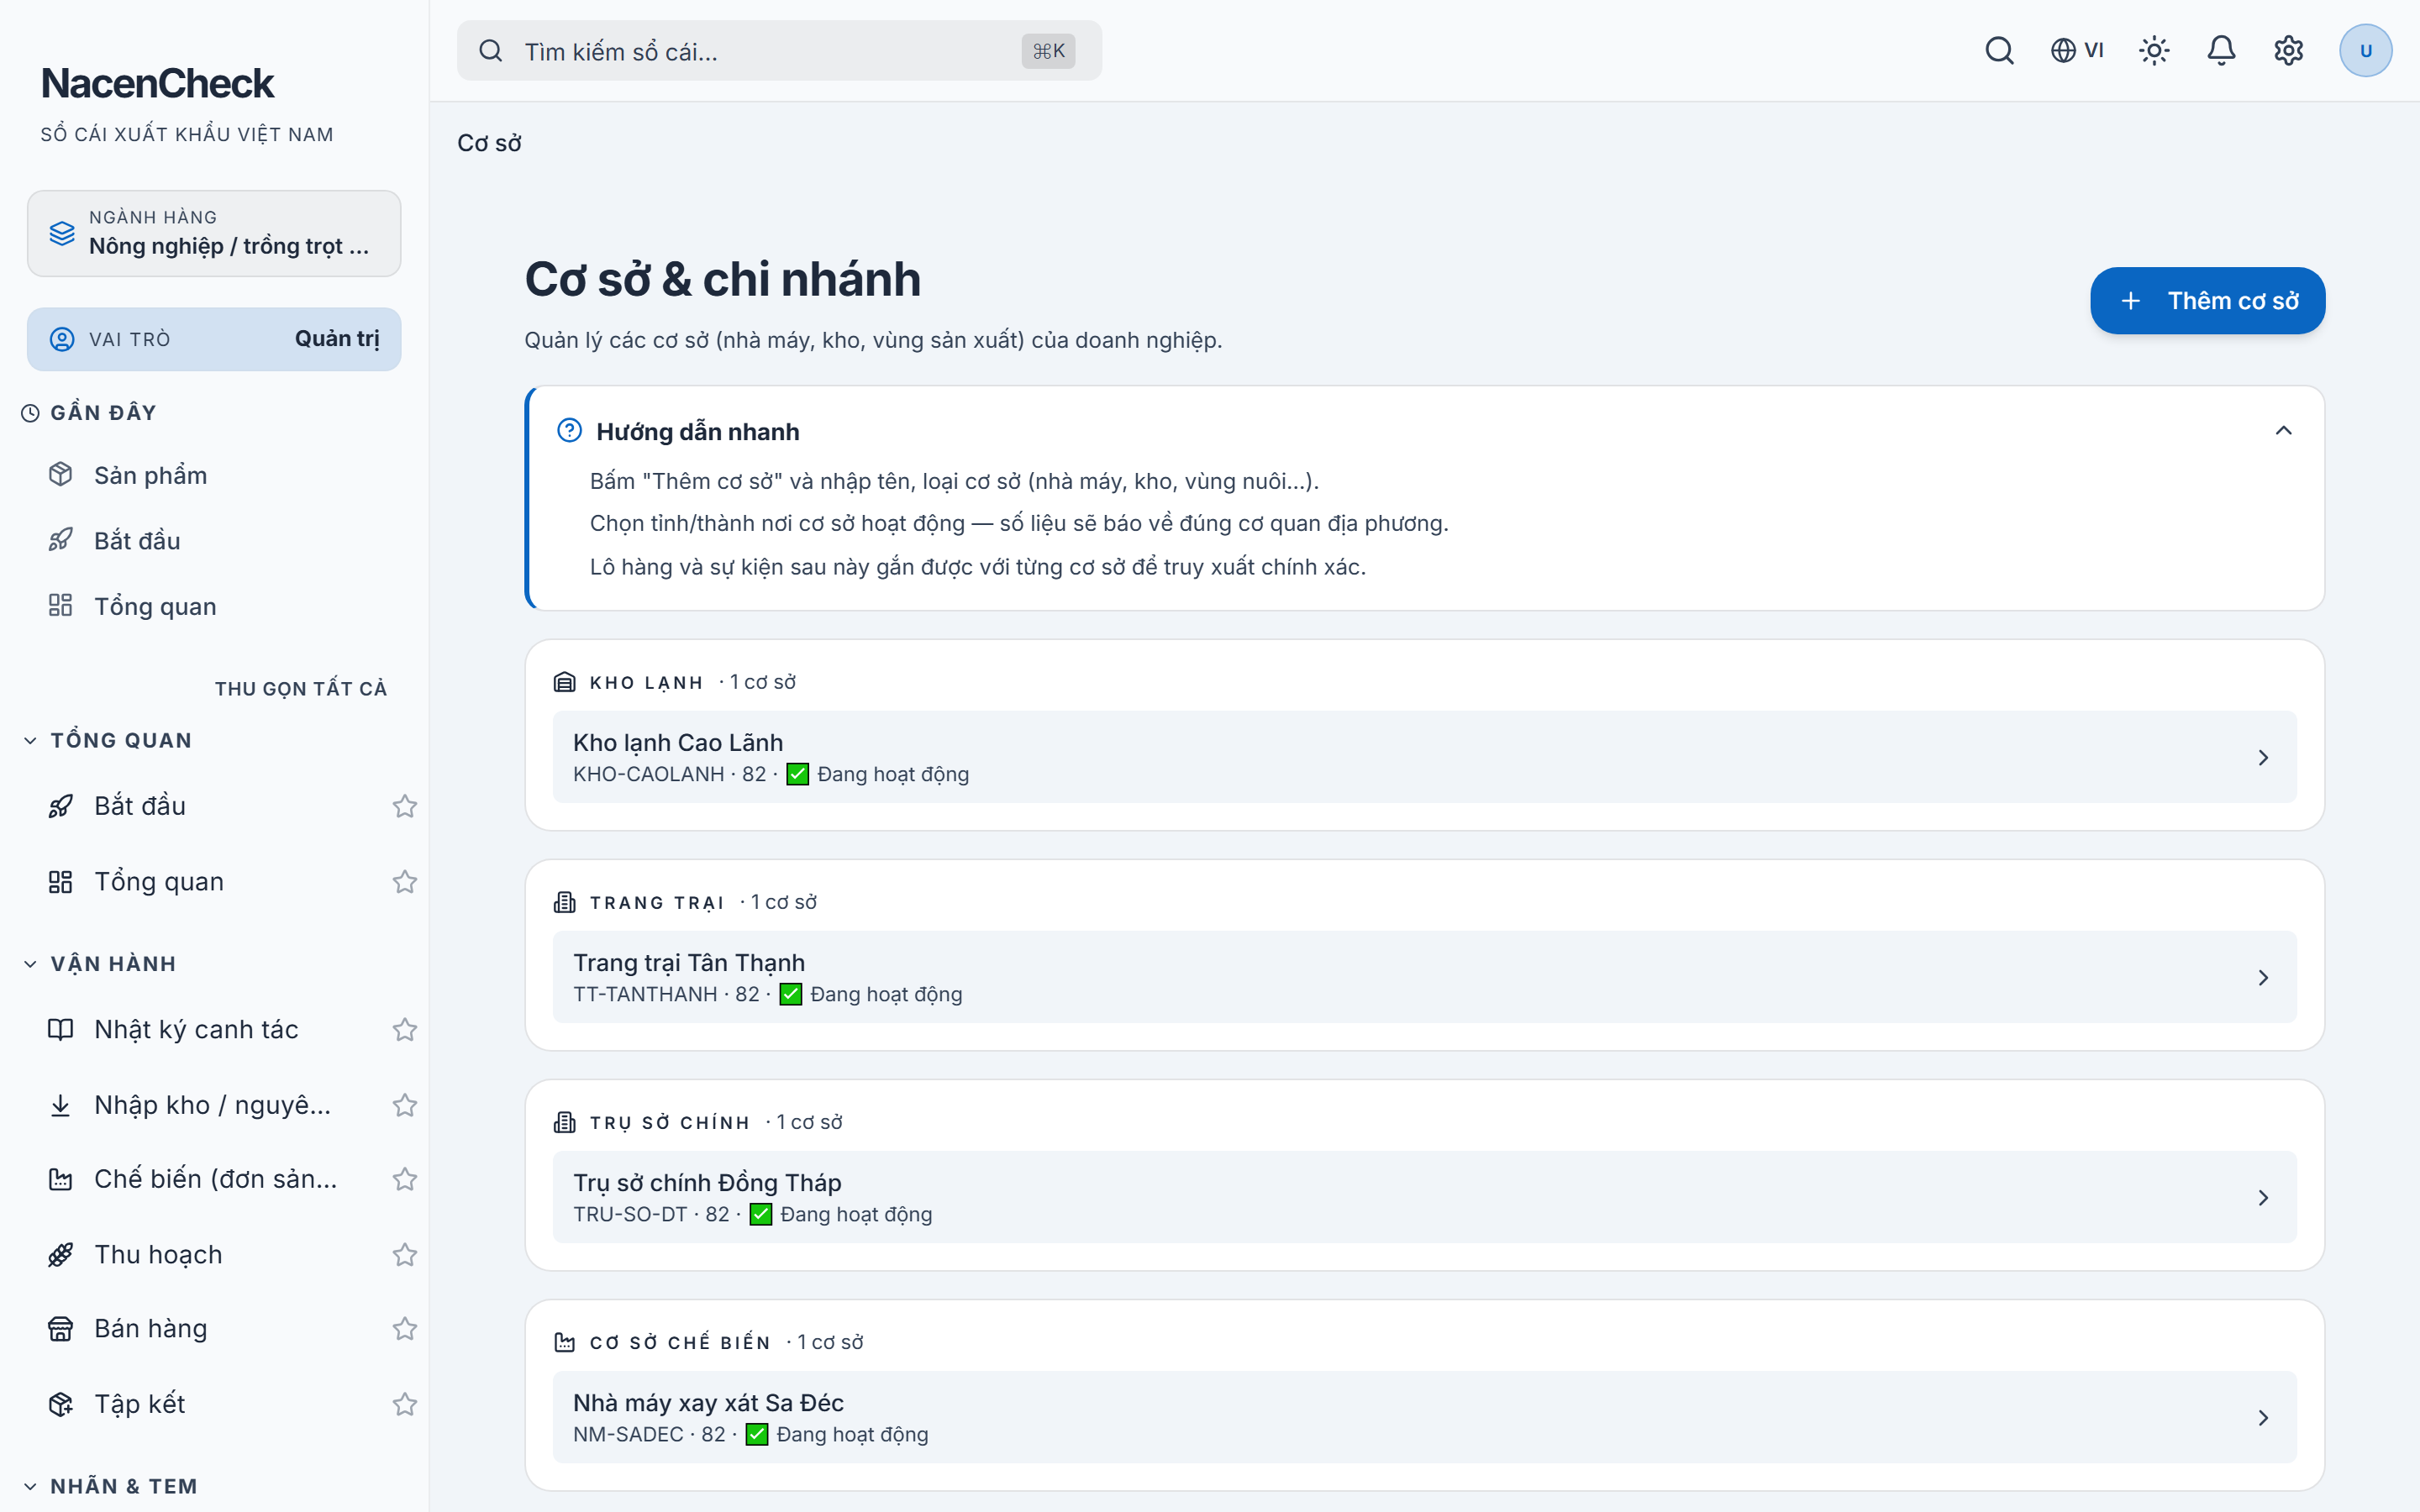Open Sản phẩm under Gần đây
This screenshot has height=1512, width=2420.
click(x=150, y=475)
